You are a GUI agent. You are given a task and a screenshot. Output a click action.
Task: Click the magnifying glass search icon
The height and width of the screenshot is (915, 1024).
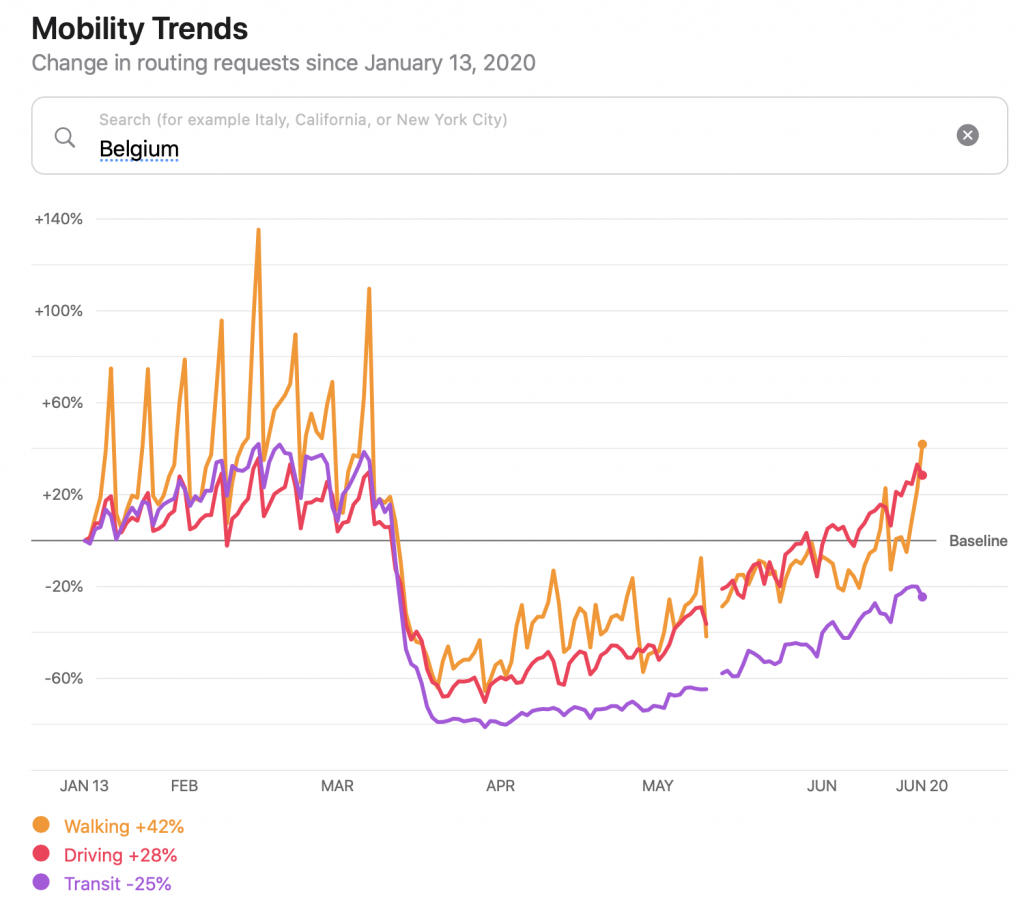click(65, 137)
